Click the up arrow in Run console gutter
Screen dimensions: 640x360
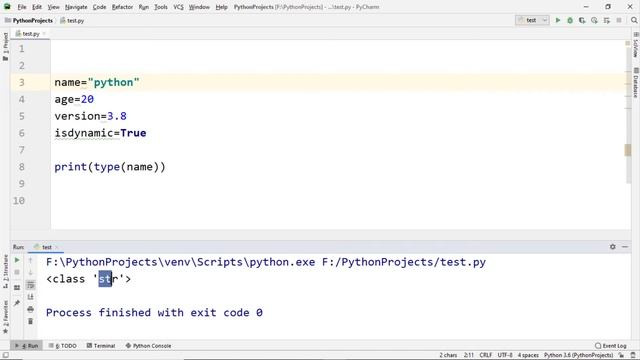(x=30, y=260)
